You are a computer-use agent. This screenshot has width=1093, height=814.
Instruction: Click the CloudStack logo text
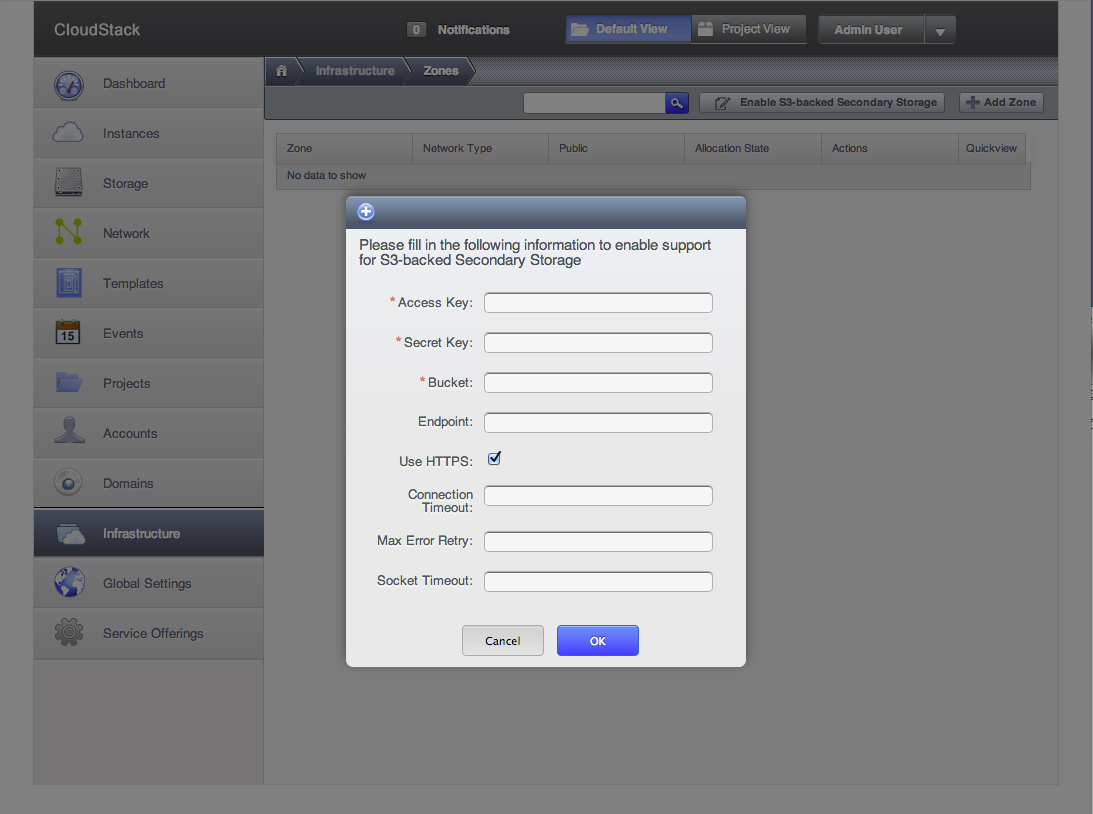pos(97,30)
